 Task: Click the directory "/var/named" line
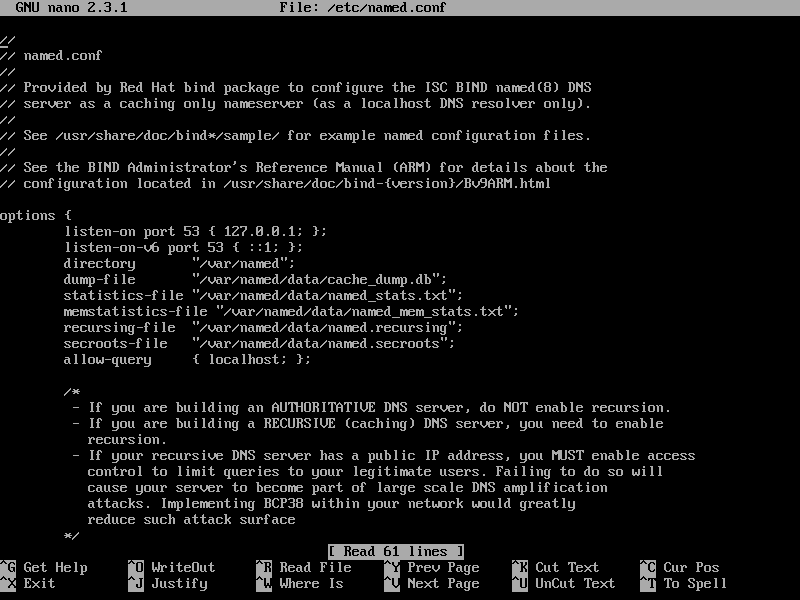(179, 264)
